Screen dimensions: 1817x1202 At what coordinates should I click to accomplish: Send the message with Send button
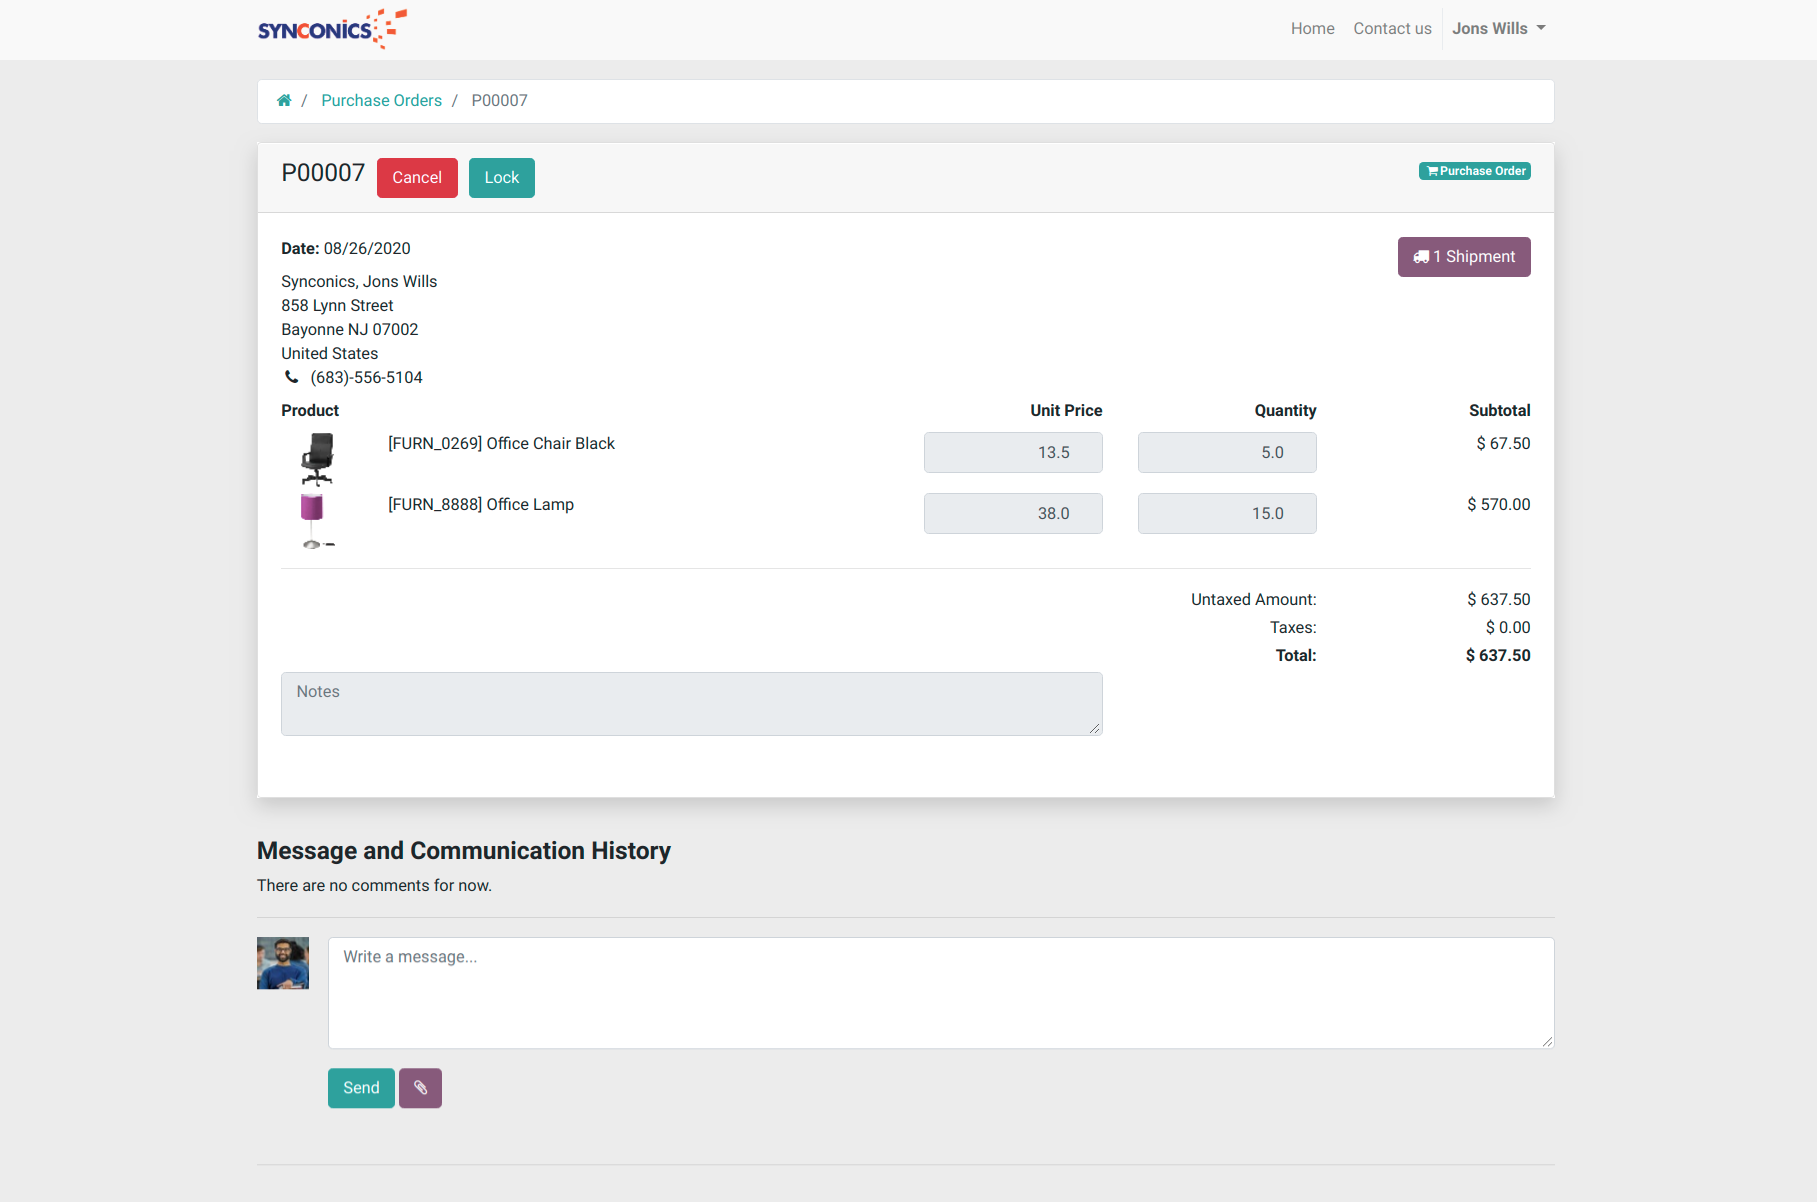click(x=361, y=1088)
